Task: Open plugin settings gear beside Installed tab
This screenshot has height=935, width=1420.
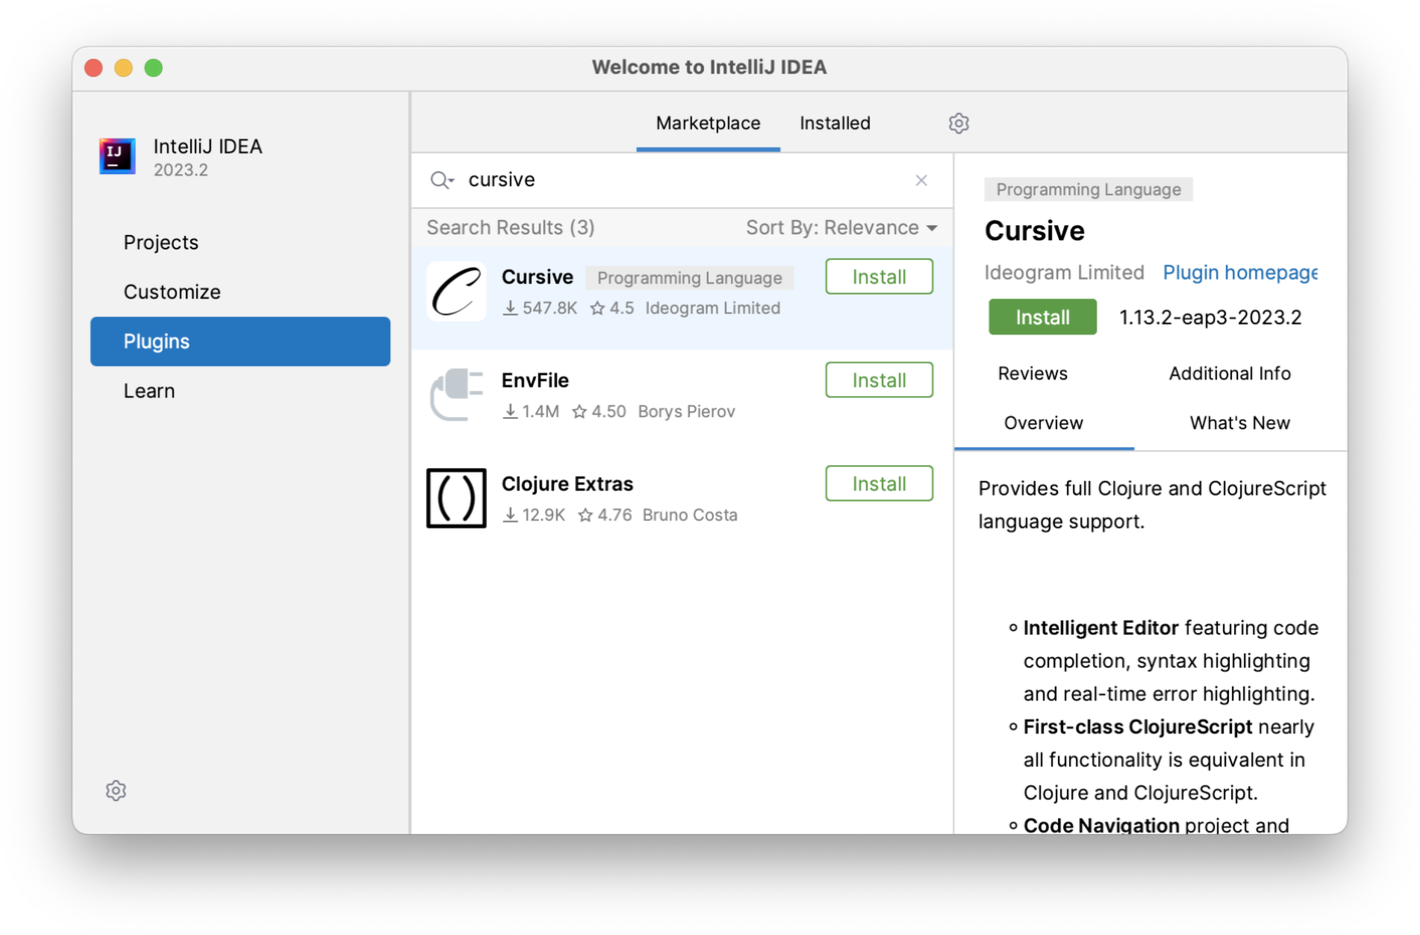Action: (x=958, y=123)
